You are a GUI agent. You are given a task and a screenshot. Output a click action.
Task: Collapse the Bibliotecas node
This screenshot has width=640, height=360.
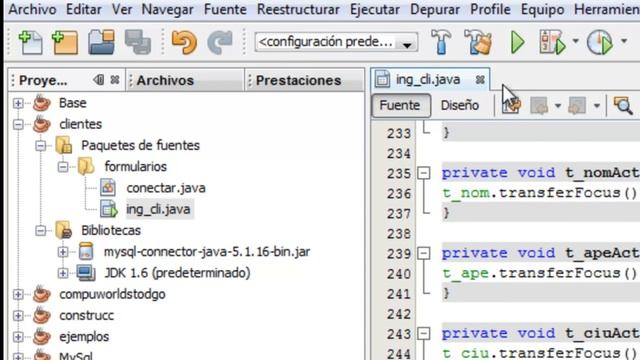click(x=40, y=230)
